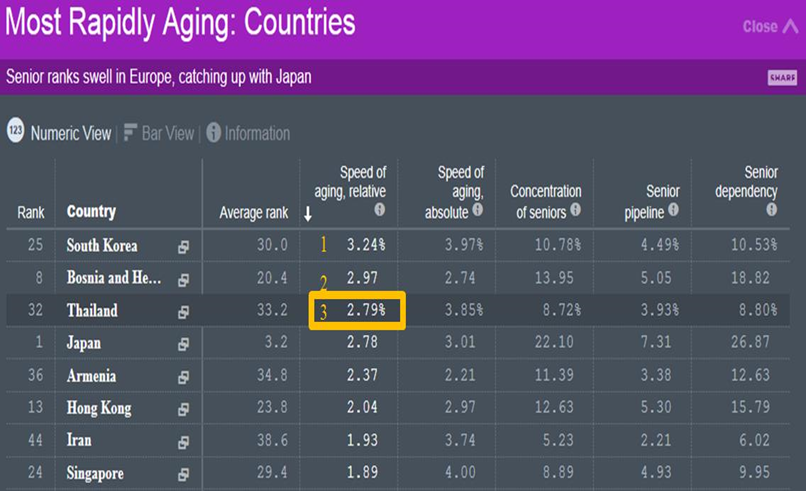The height and width of the screenshot is (491, 806).
Task: Open Hong Kong's detail popup icon
Action: pyautogui.click(x=184, y=410)
